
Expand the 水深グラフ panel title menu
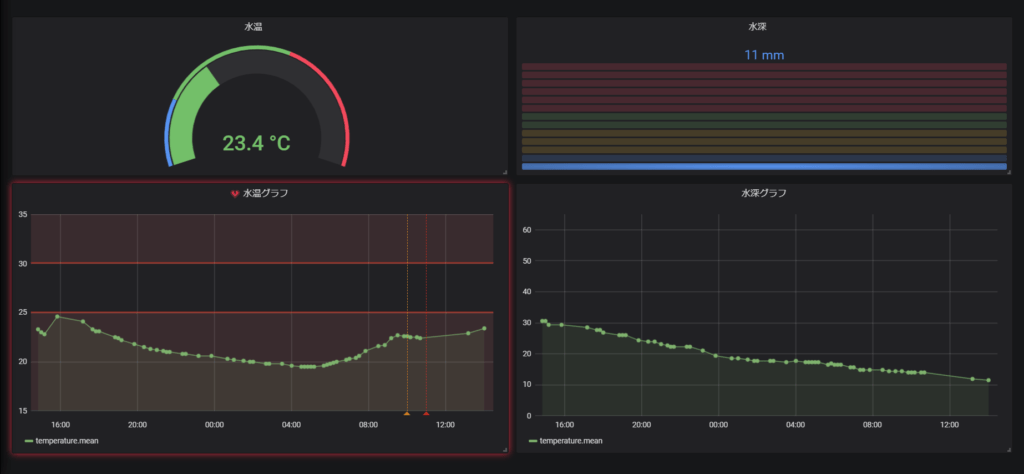763,193
